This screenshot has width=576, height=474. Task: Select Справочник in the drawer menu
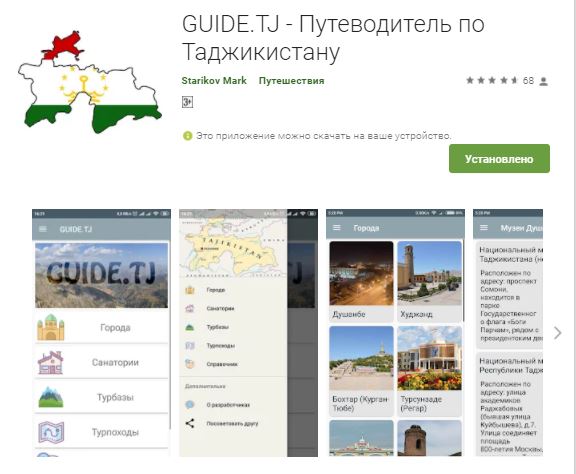(x=222, y=364)
